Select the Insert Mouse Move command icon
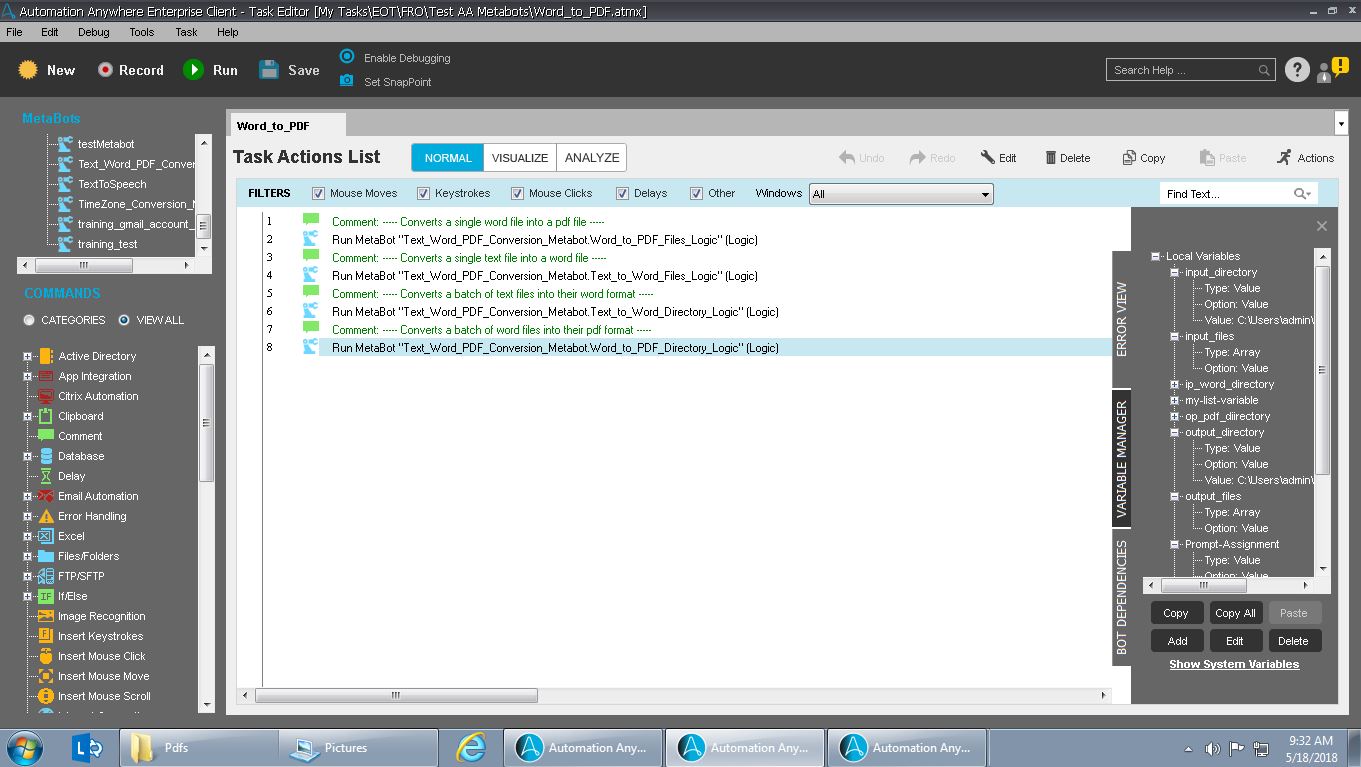Screen dimensions: 1361x767 coord(46,676)
